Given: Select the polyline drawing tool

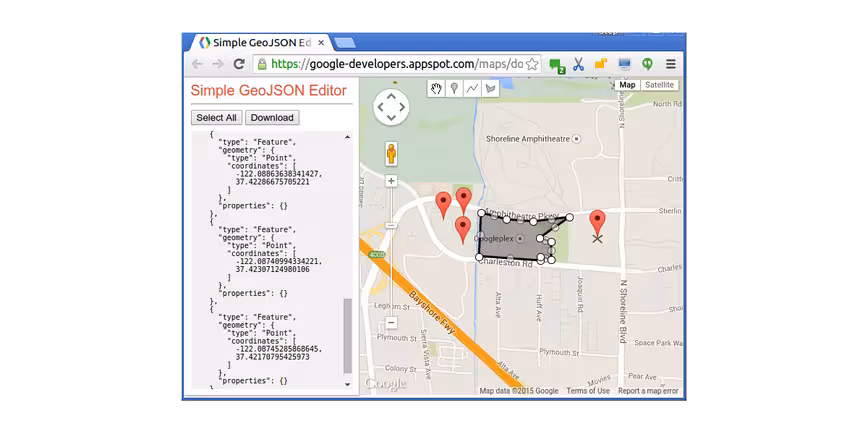Looking at the screenshot, I should tap(472, 89).
